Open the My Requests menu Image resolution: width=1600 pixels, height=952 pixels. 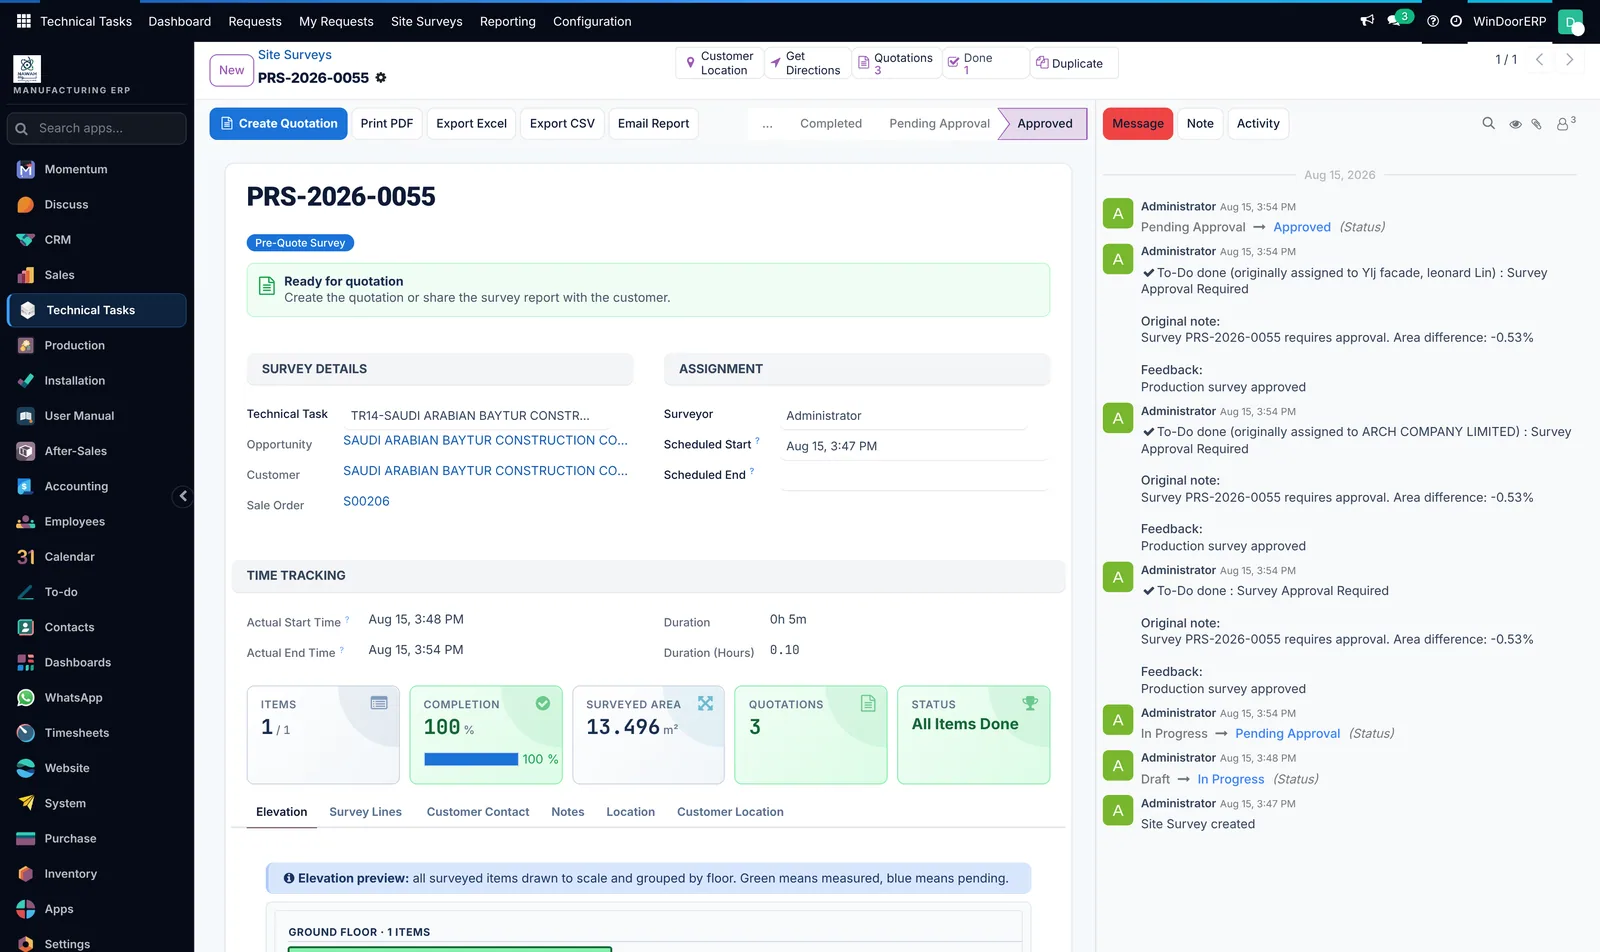coord(336,21)
